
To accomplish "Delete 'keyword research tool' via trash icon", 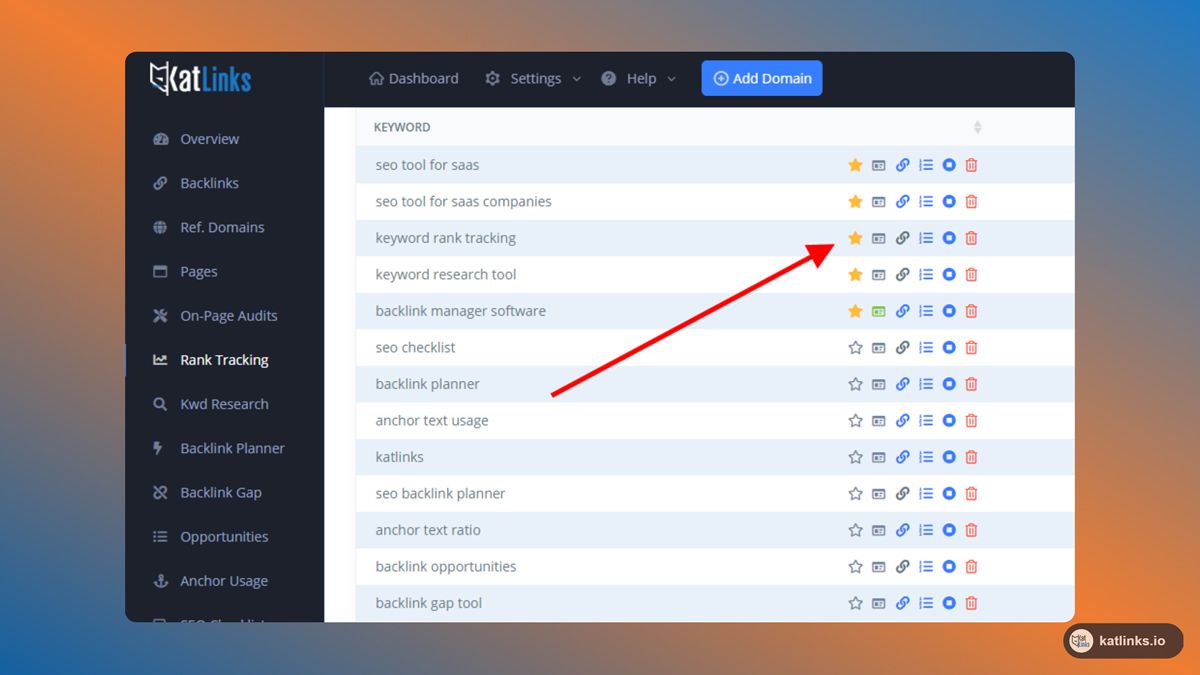I will pos(971,274).
